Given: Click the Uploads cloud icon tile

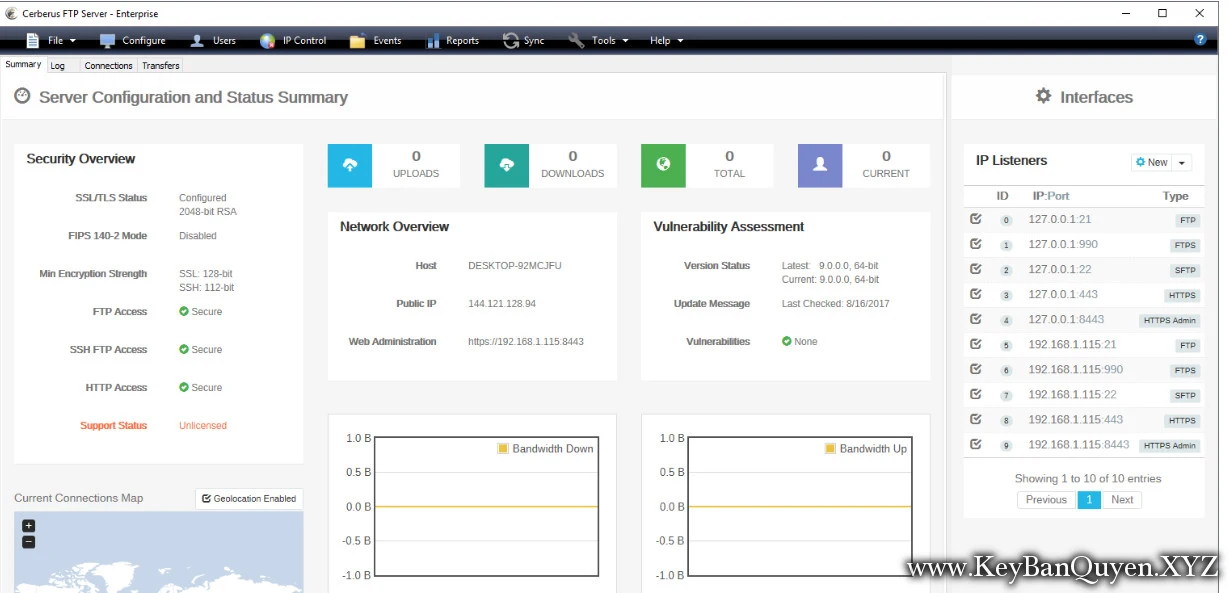Looking at the screenshot, I should 350,165.
